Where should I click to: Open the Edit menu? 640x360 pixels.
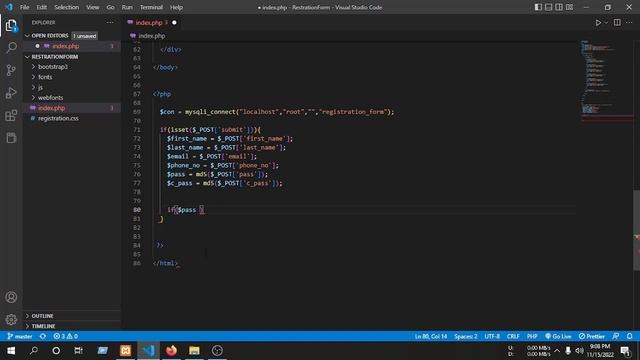pyautogui.click(x=41, y=7)
